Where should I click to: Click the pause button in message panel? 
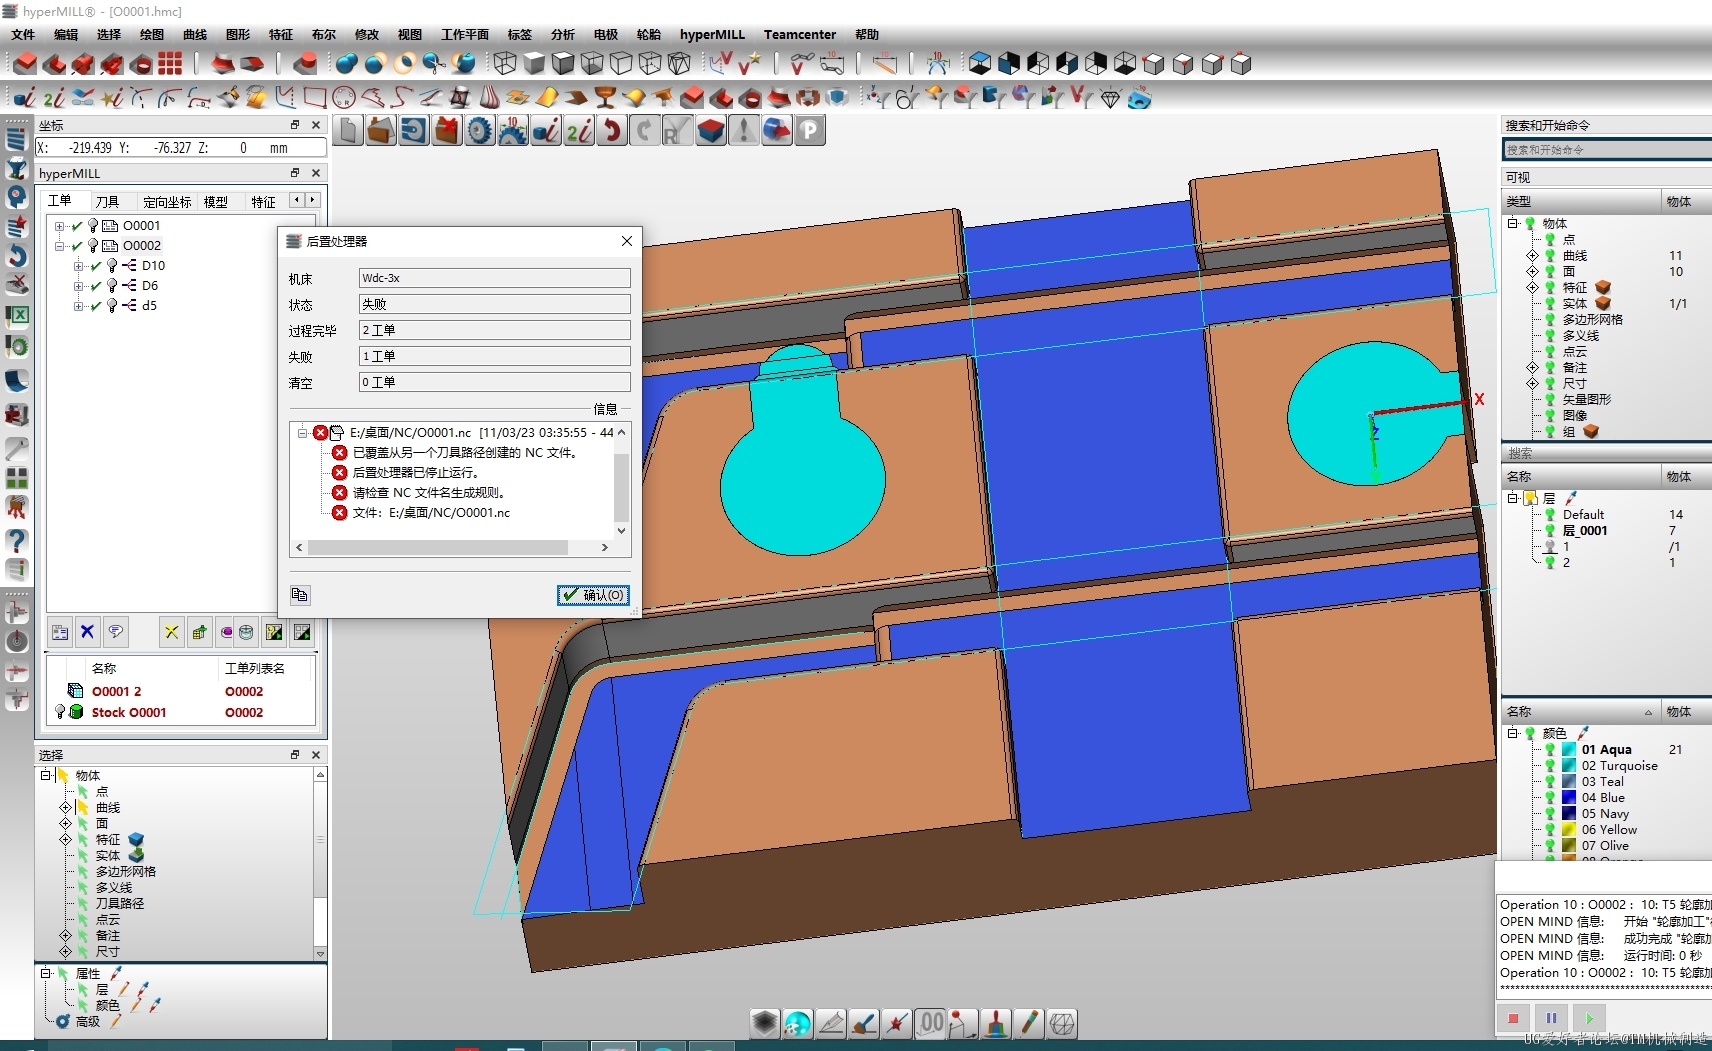click(1551, 1018)
